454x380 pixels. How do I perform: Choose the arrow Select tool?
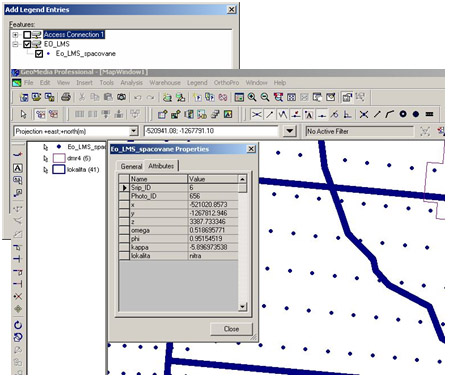tap(23, 114)
